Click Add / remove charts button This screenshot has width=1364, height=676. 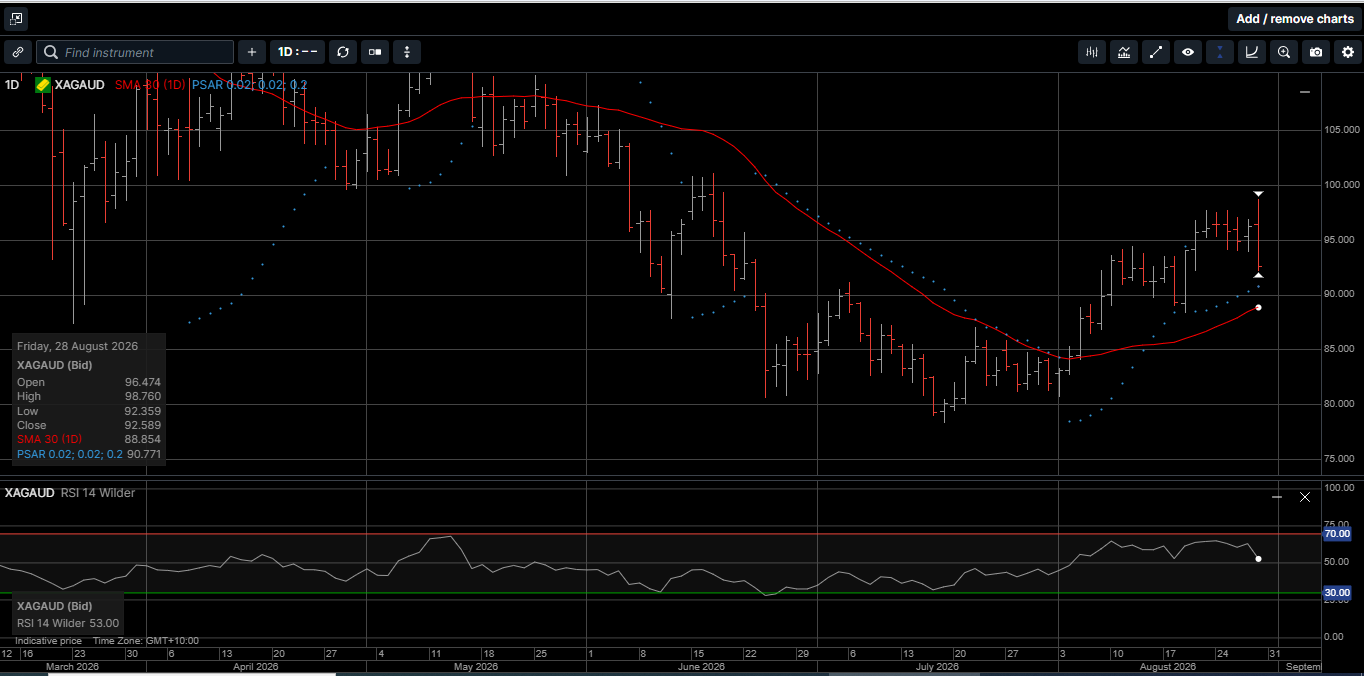coord(1294,19)
